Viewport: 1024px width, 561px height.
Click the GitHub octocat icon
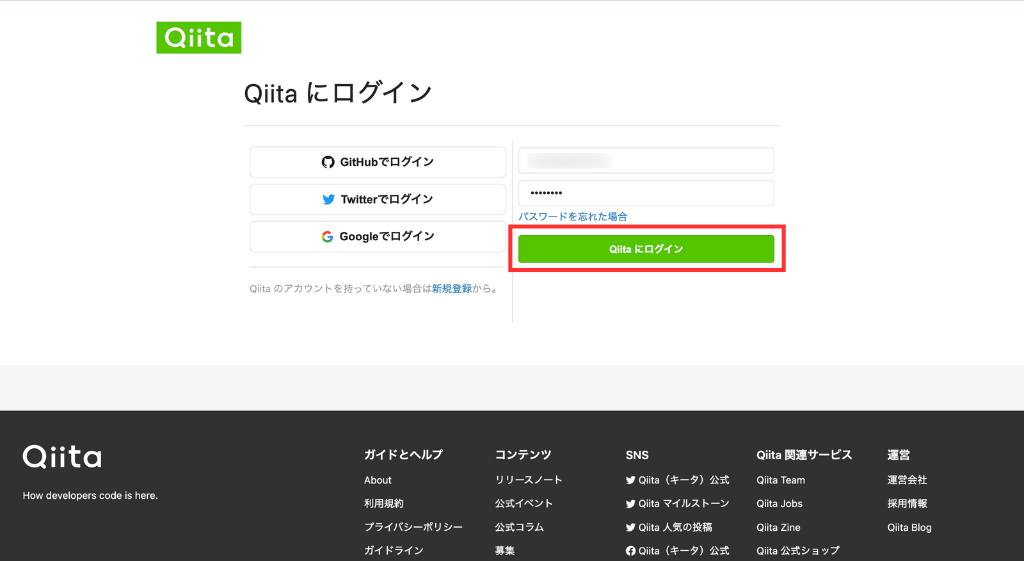[328, 162]
